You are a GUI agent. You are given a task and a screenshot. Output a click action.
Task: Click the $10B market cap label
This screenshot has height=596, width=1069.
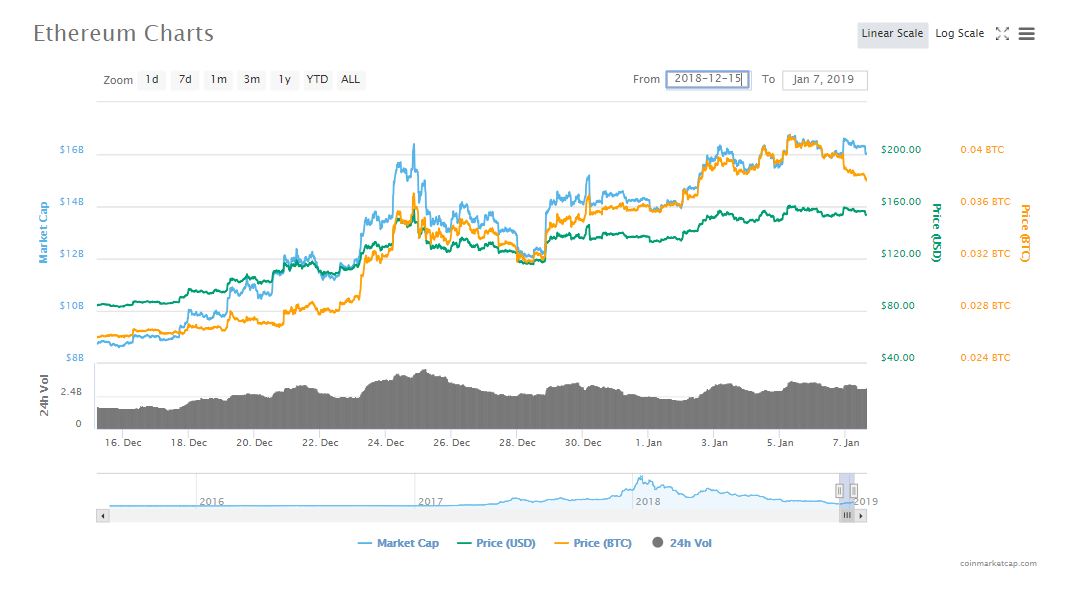(x=72, y=306)
